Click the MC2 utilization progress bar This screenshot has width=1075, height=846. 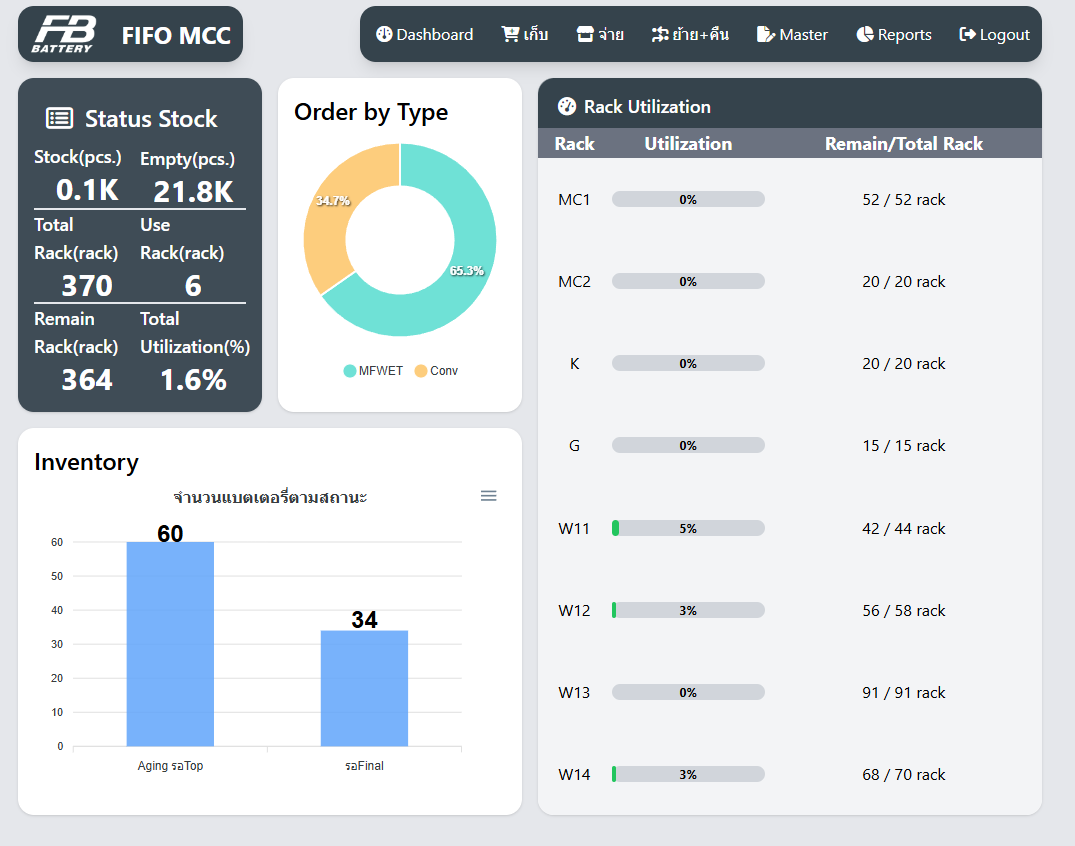click(688, 281)
